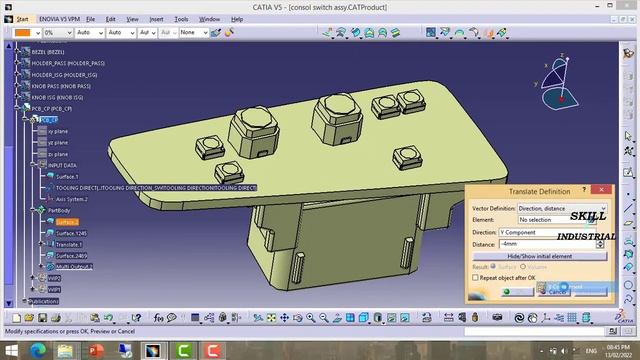Expand the BEZEL tree node
Image resolution: width=640 pixels, height=360 pixels.
pyautogui.click(x=17, y=52)
